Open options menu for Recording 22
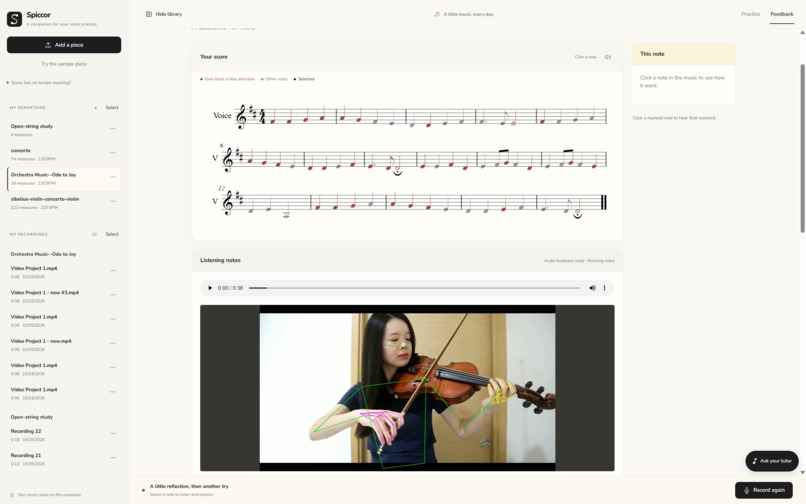Image resolution: width=806 pixels, height=504 pixels. pos(113,434)
